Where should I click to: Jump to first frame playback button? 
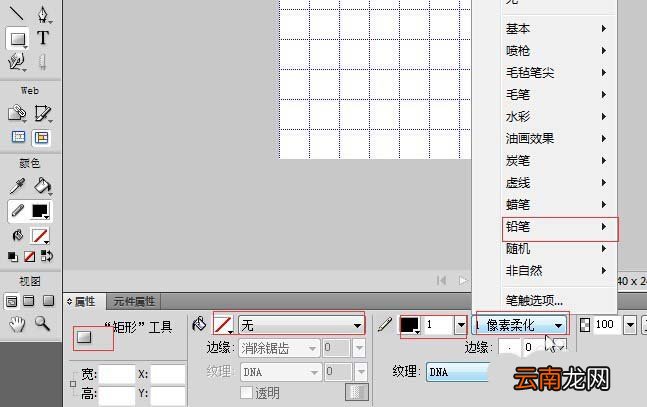point(441,281)
